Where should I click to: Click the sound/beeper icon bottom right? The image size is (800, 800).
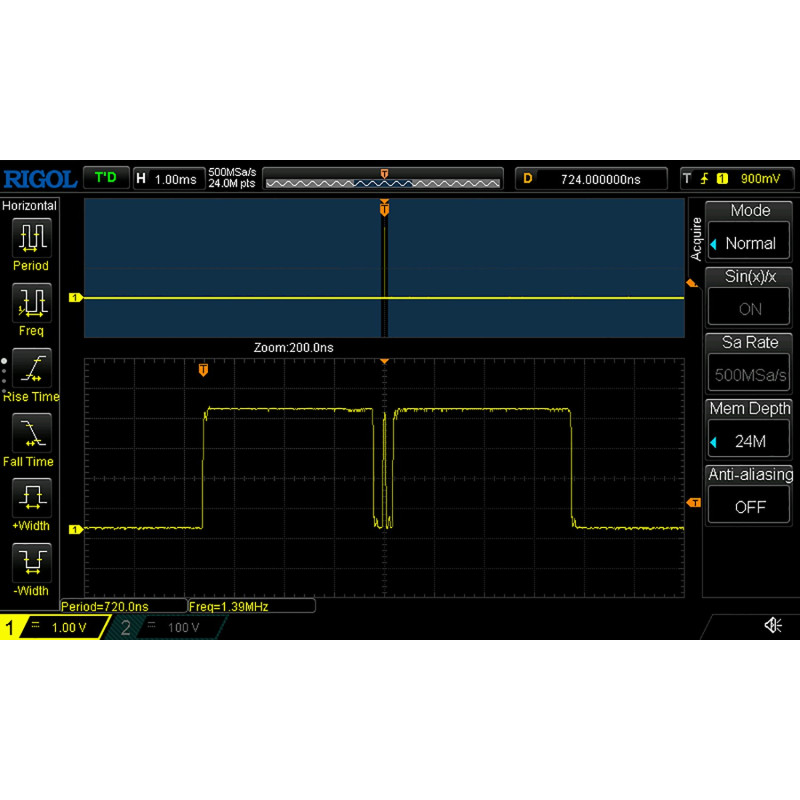tap(772, 623)
